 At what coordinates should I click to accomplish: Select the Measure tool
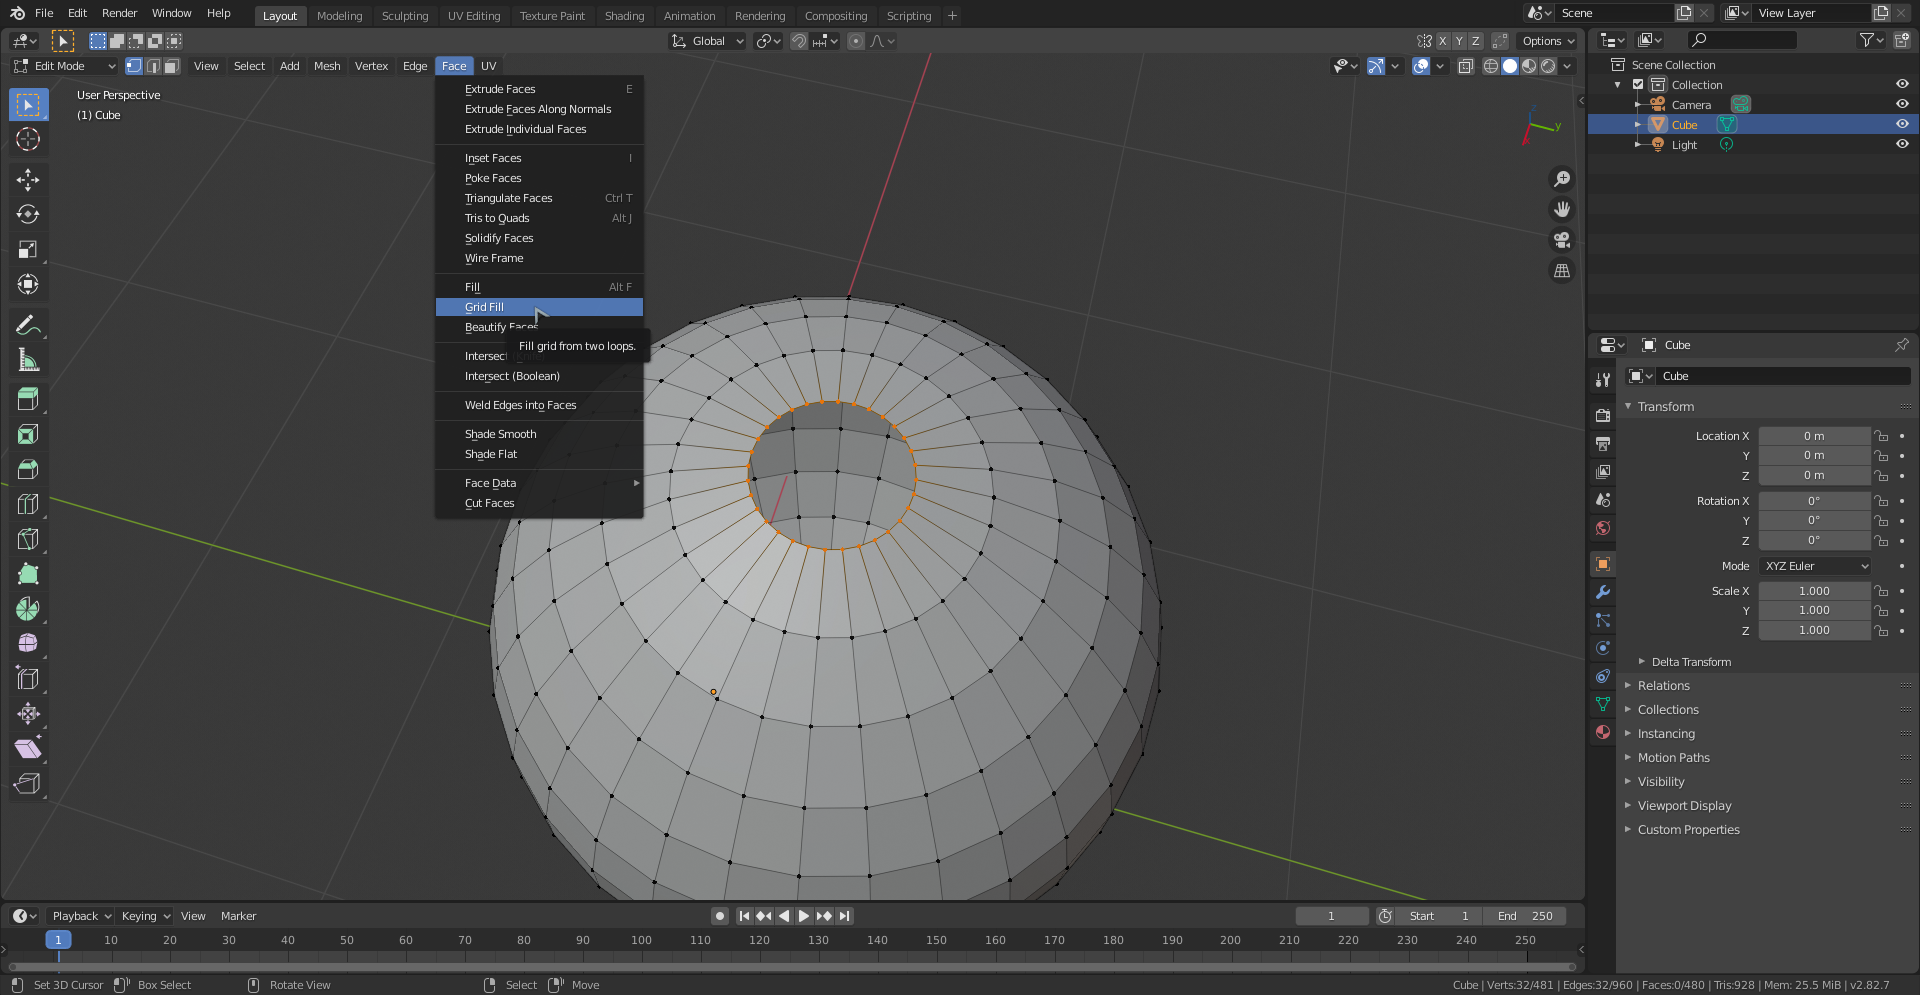point(28,360)
